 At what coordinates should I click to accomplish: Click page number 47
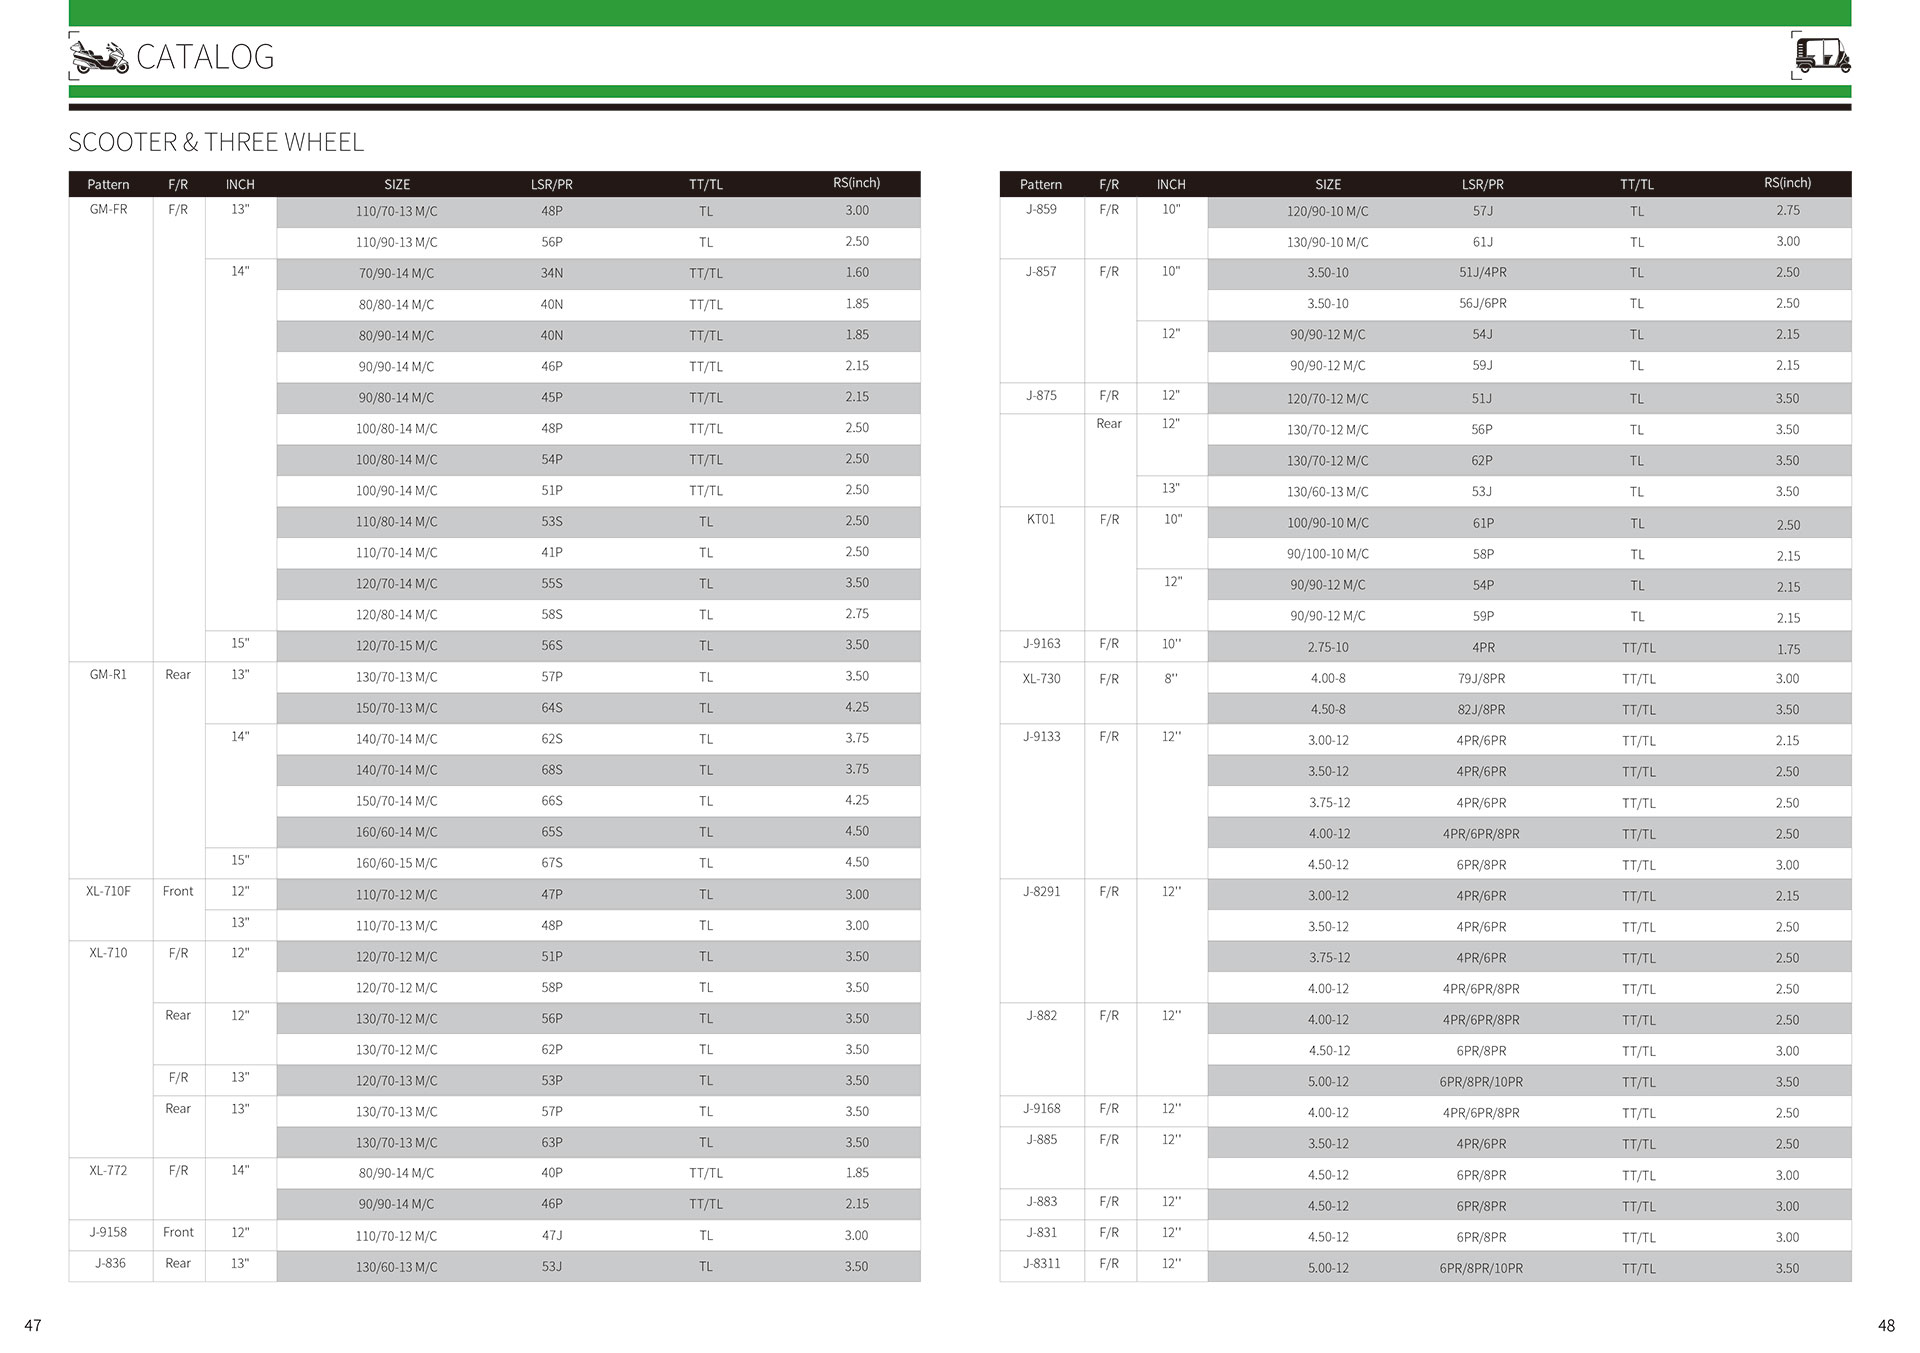(33, 1326)
